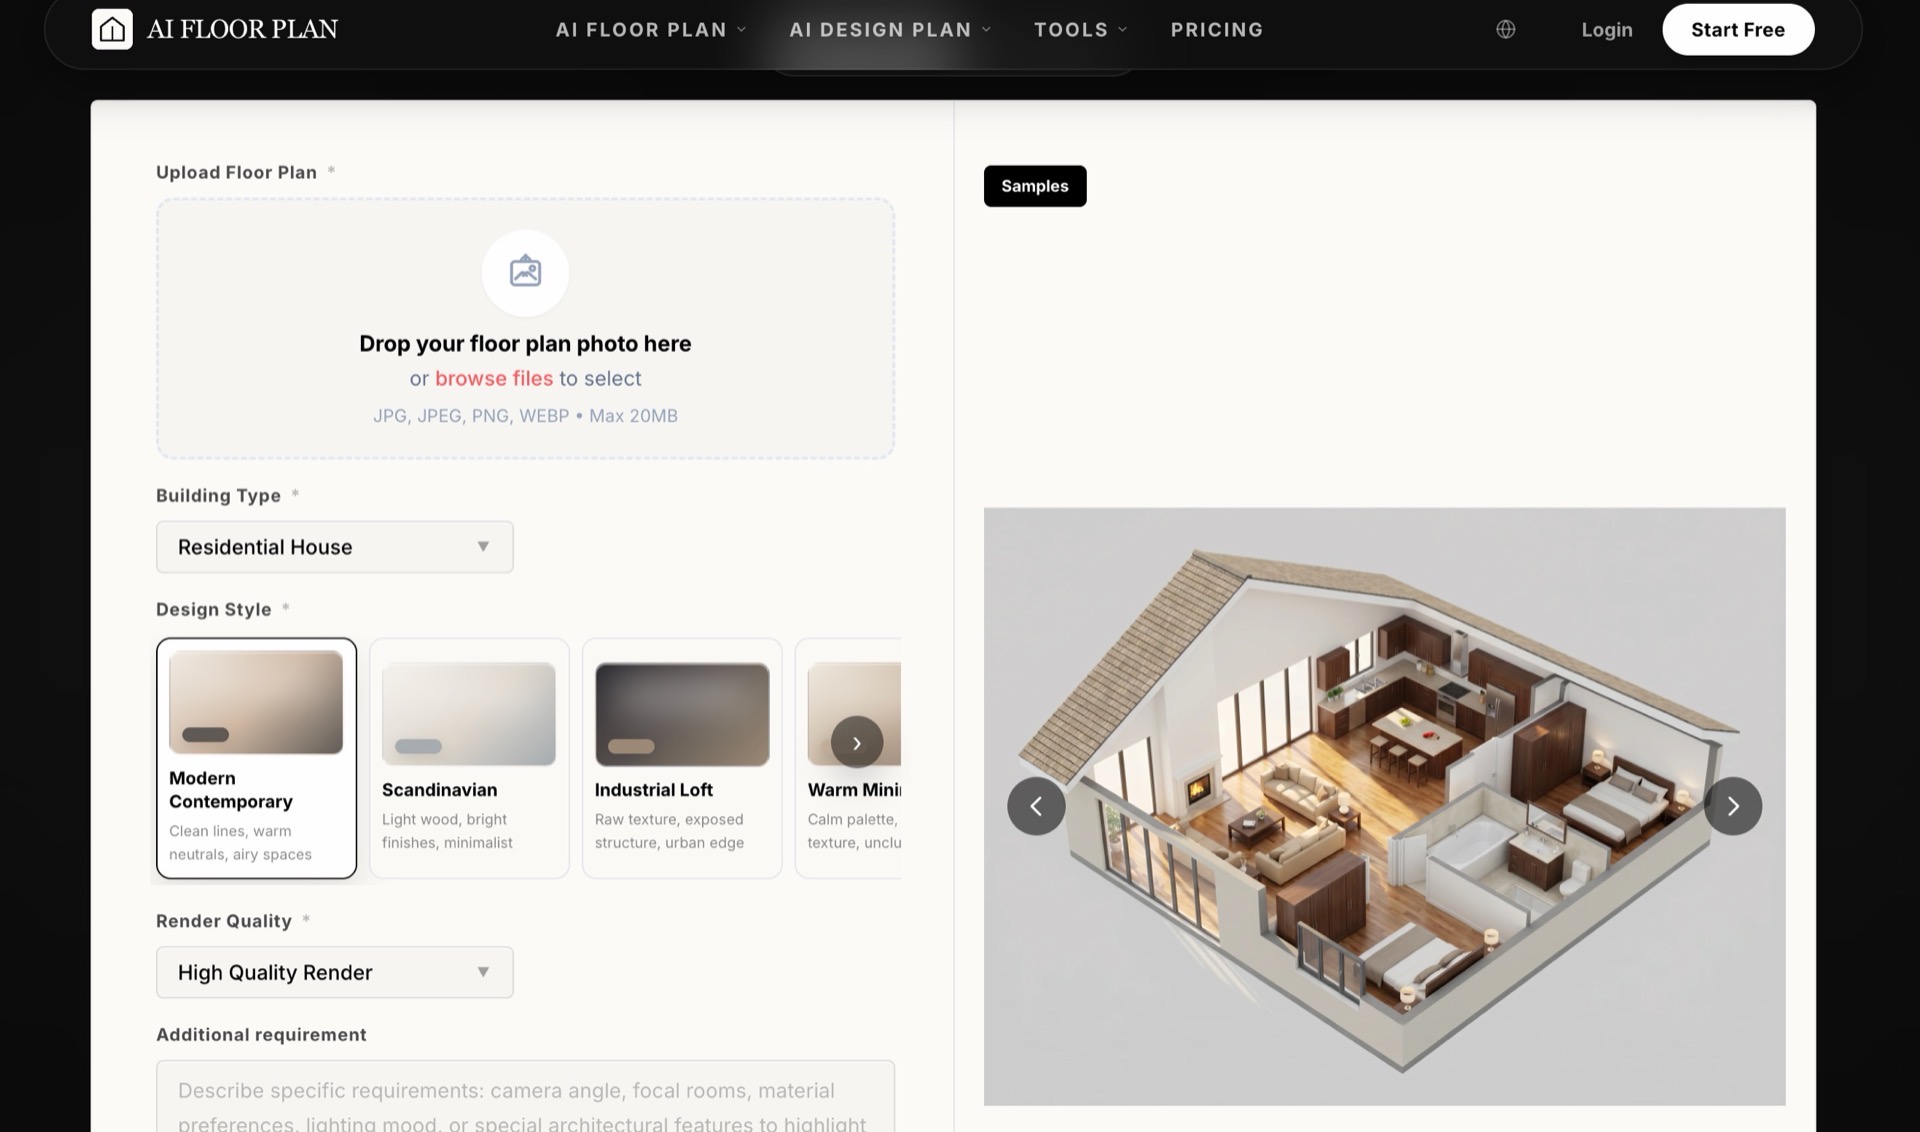Click the Additional requirement text field
The width and height of the screenshot is (1920, 1132).
pos(525,1097)
